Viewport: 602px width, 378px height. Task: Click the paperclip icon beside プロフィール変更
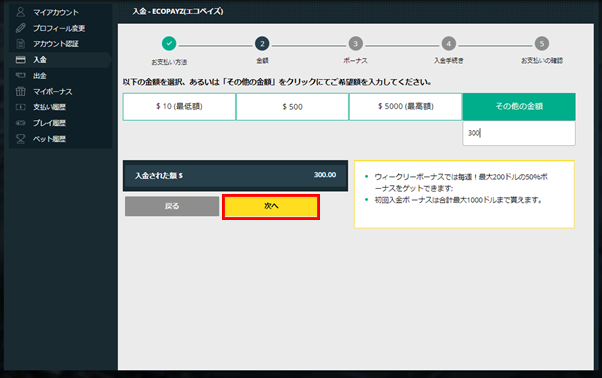(x=21, y=28)
